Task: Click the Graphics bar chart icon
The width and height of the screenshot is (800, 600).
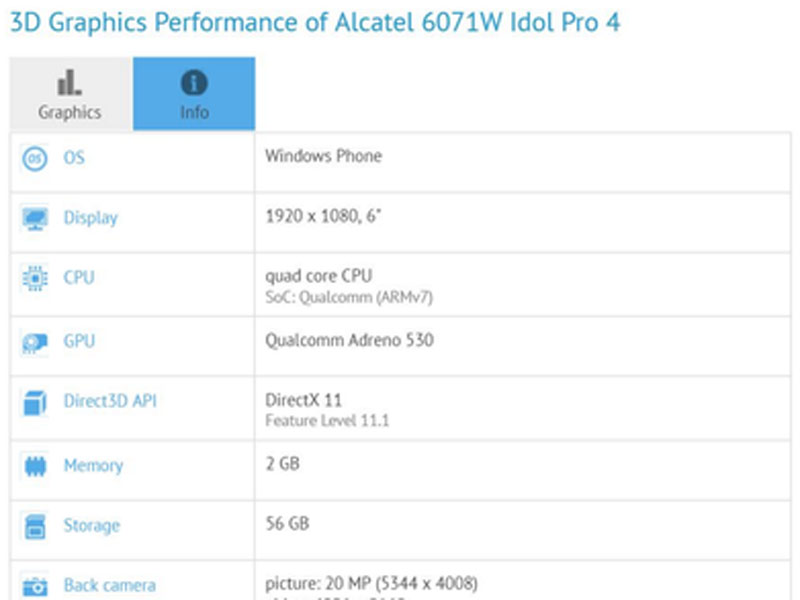Action: (69, 83)
